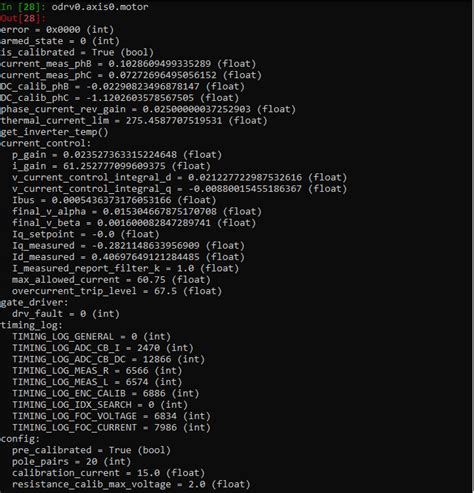This screenshot has width=474, height=493.
Task: Select the is_calibrated = True line
Action: pos(77,53)
